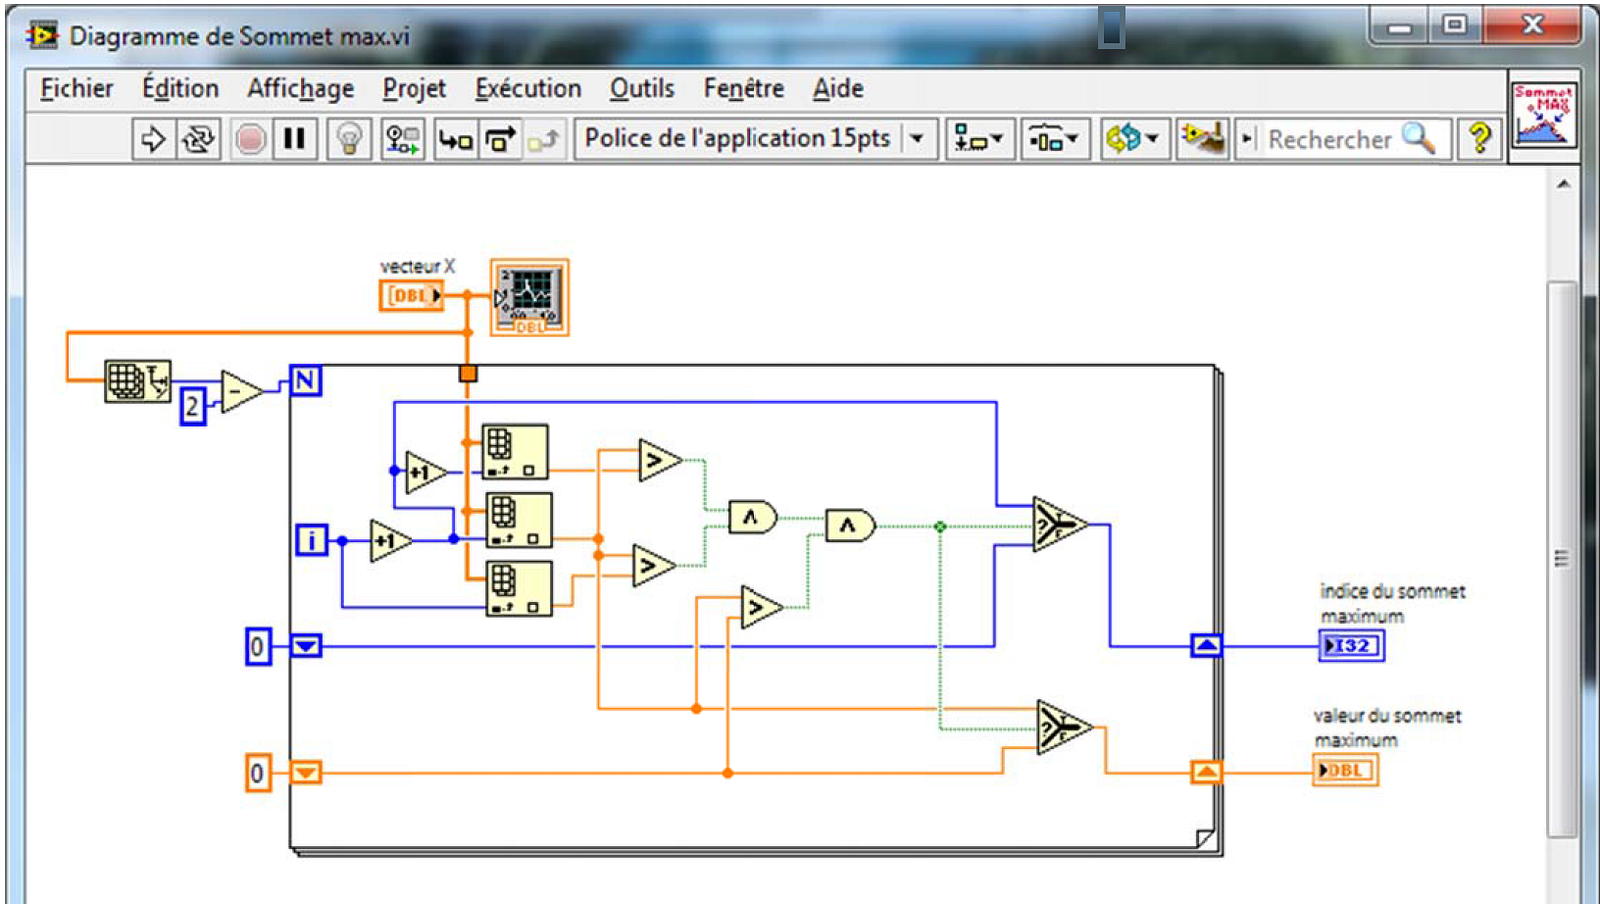Open the Édition menu

180,89
